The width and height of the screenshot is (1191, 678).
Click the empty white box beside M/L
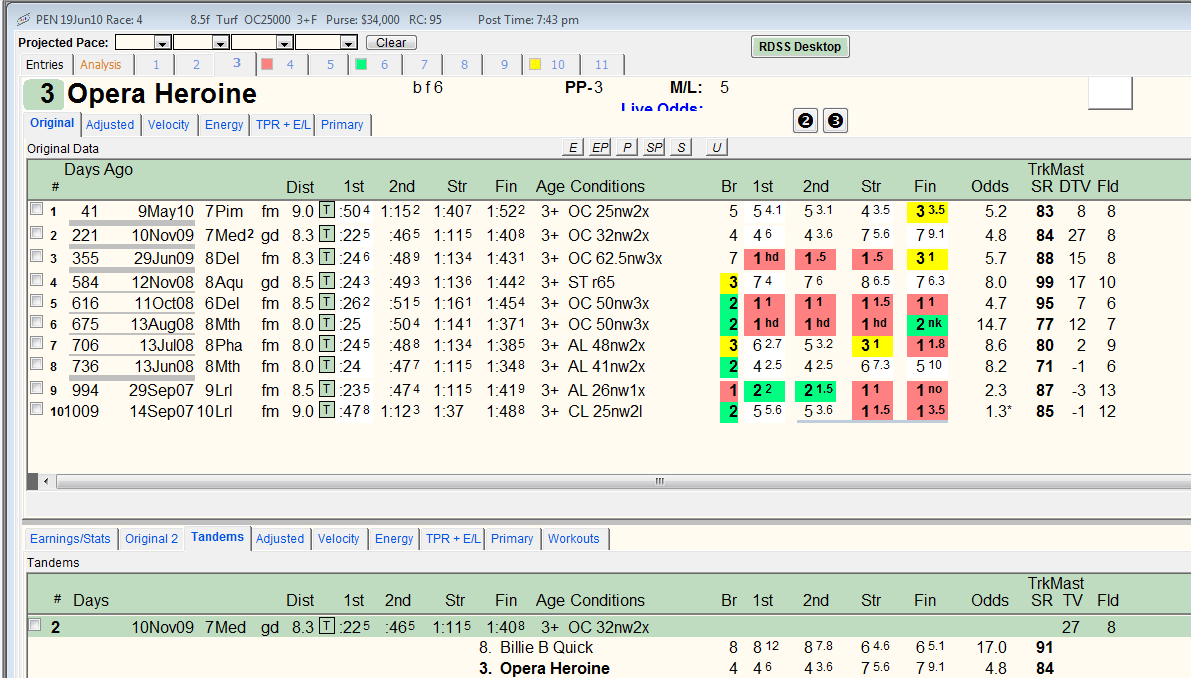pyautogui.click(x=1110, y=93)
